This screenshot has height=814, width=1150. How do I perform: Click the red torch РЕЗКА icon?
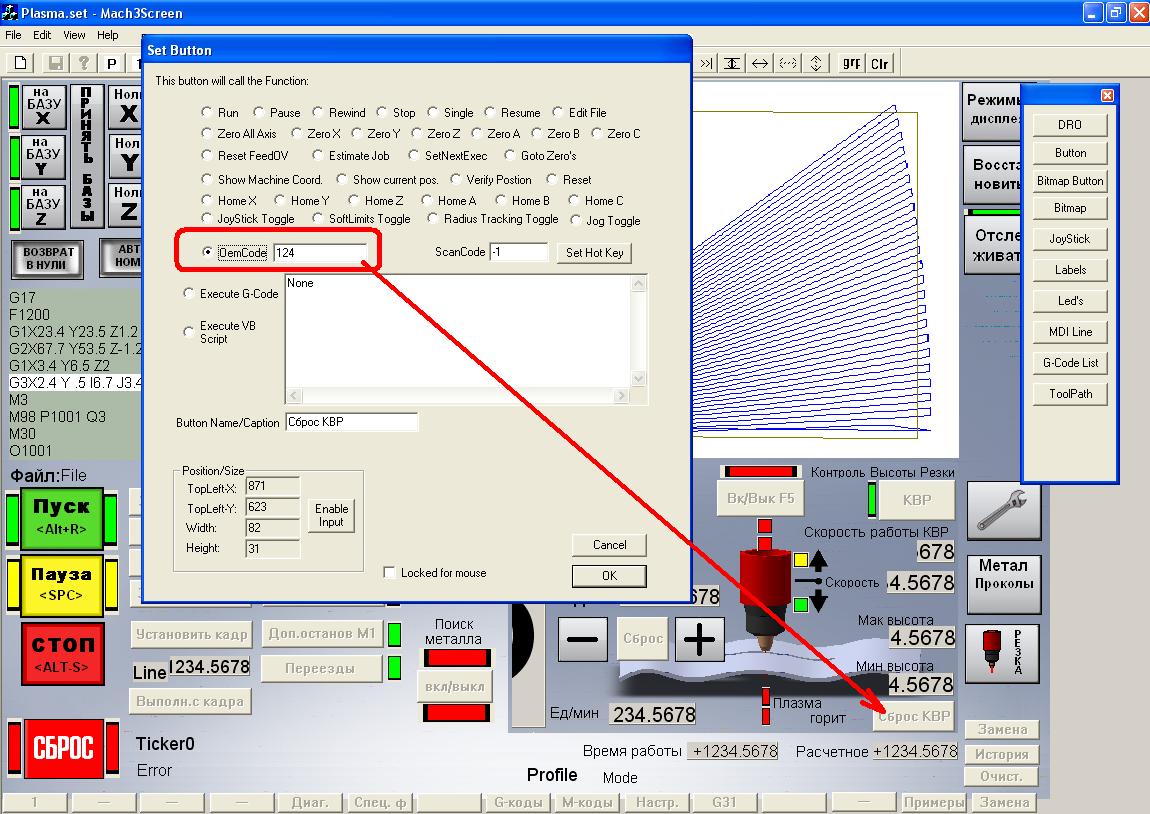[x=1003, y=653]
